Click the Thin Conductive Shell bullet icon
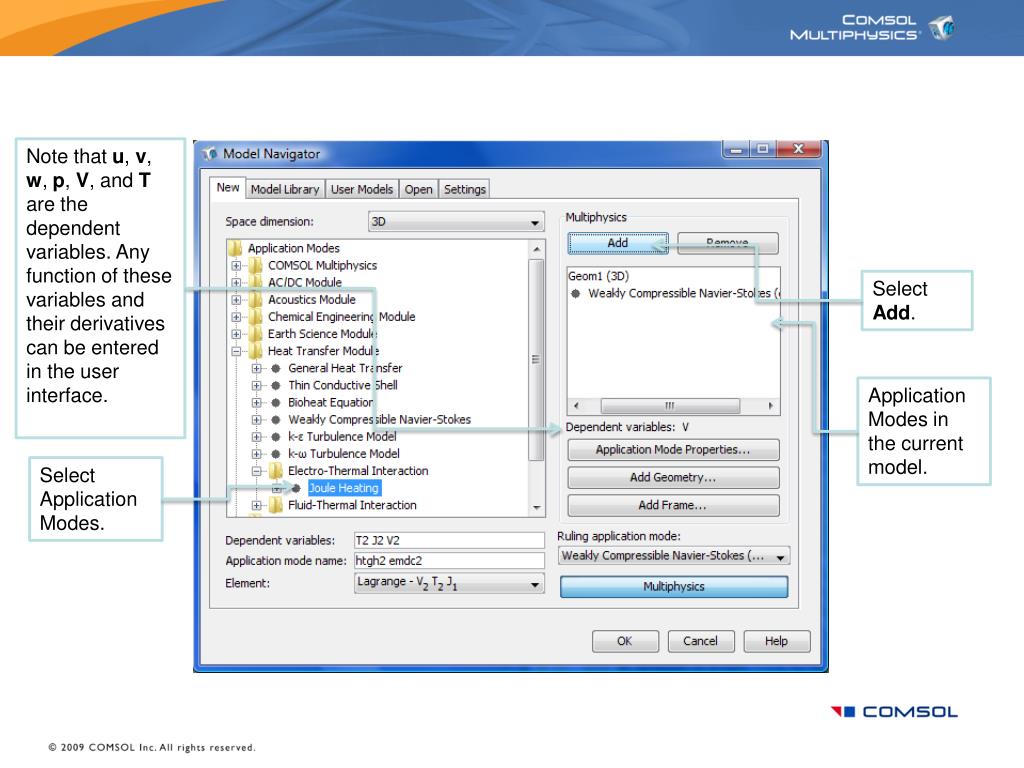The image size is (1024, 768). point(276,385)
